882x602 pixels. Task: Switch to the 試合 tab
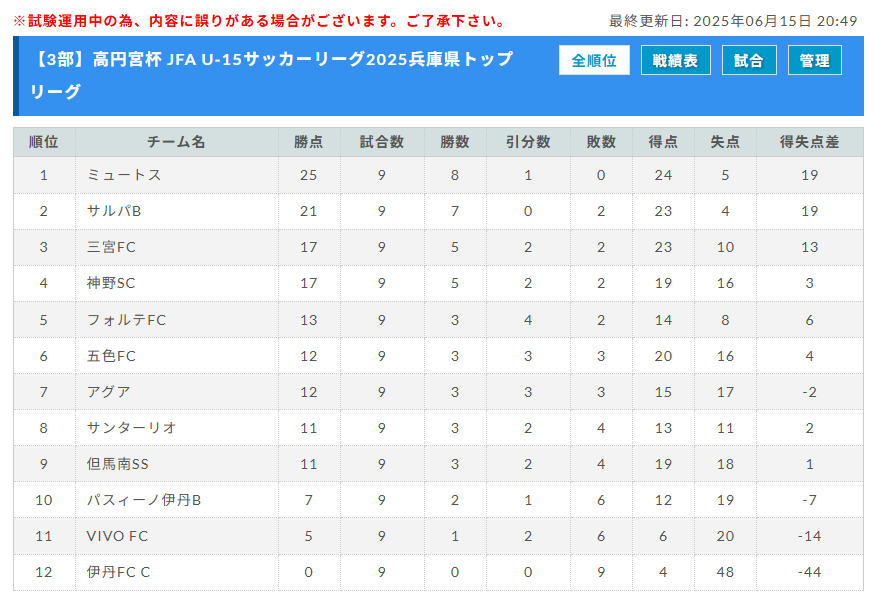tap(749, 60)
